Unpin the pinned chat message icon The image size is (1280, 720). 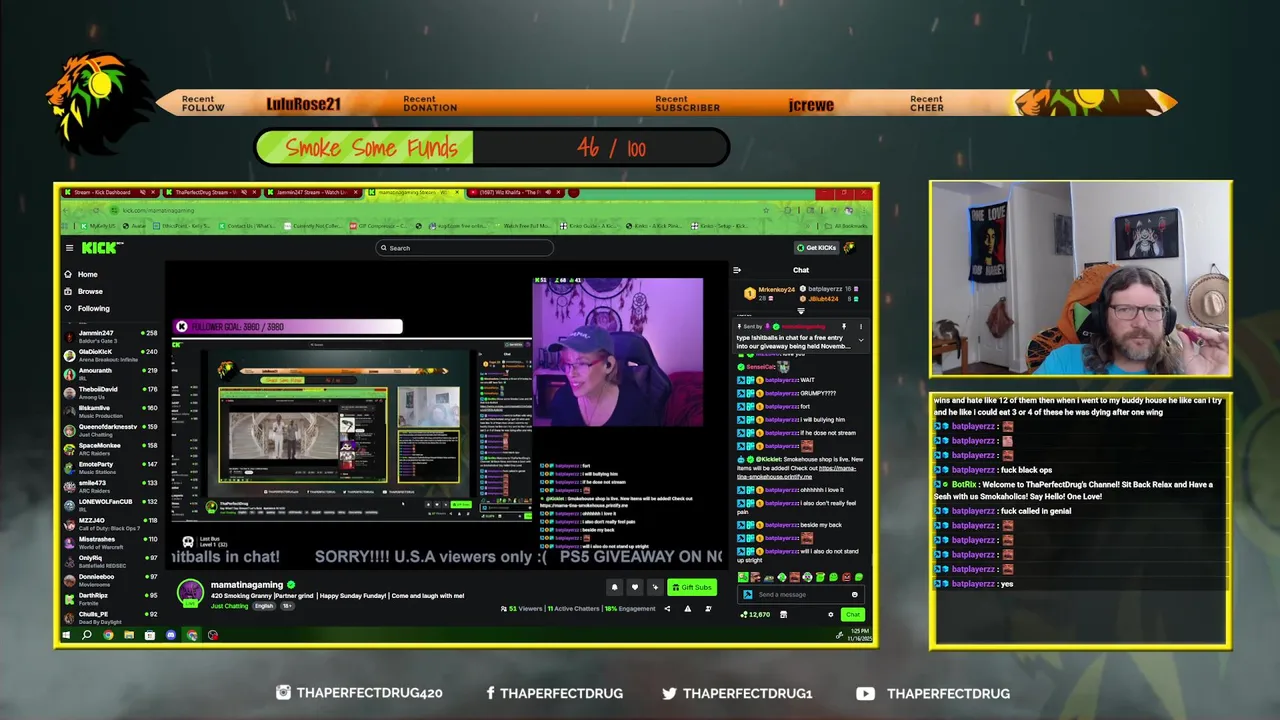click(x=843, y=326)
